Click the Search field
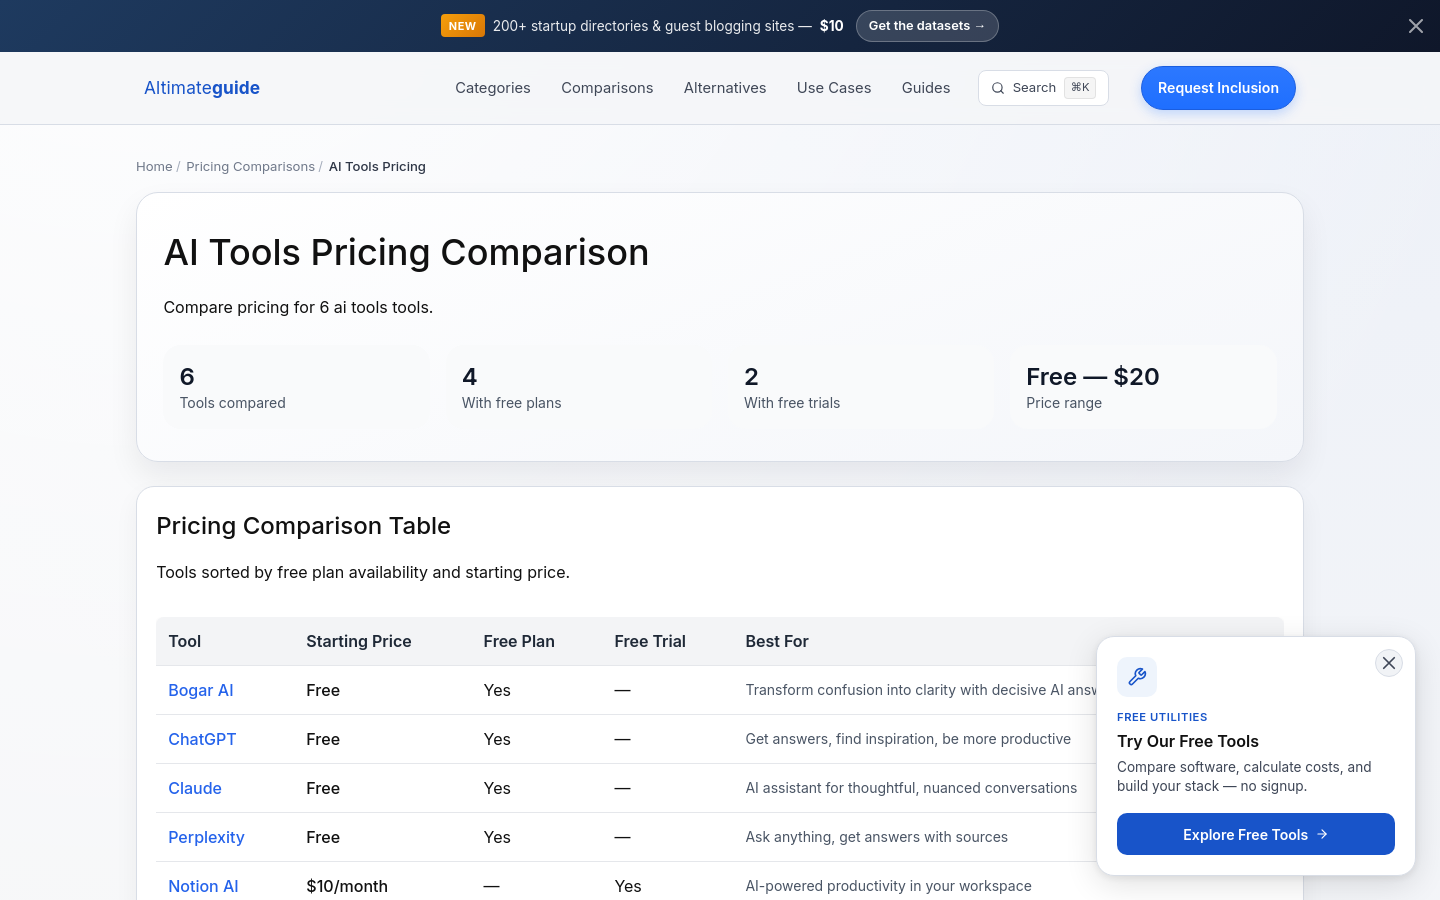The width and height of the screenshot is (1440, 900). [x=1043, y=88]
